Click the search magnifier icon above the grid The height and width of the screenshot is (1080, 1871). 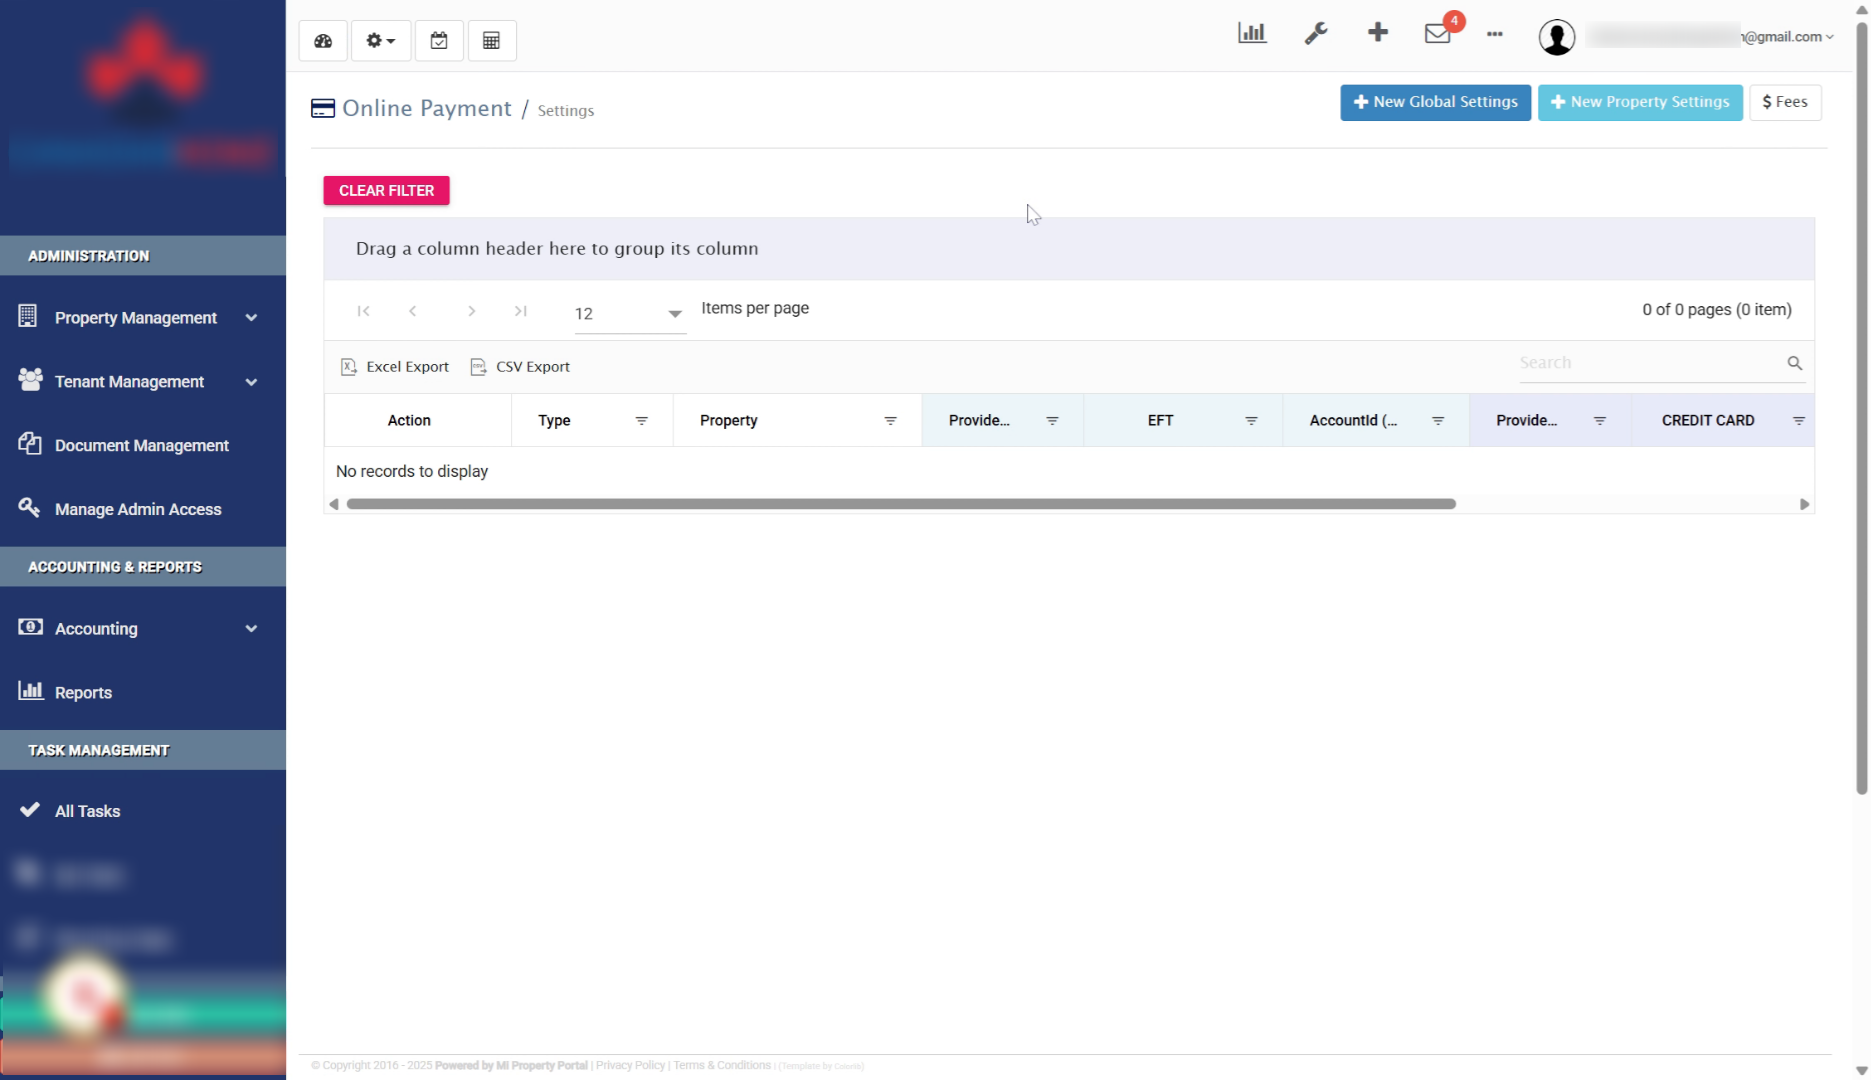click(1794, 363)
